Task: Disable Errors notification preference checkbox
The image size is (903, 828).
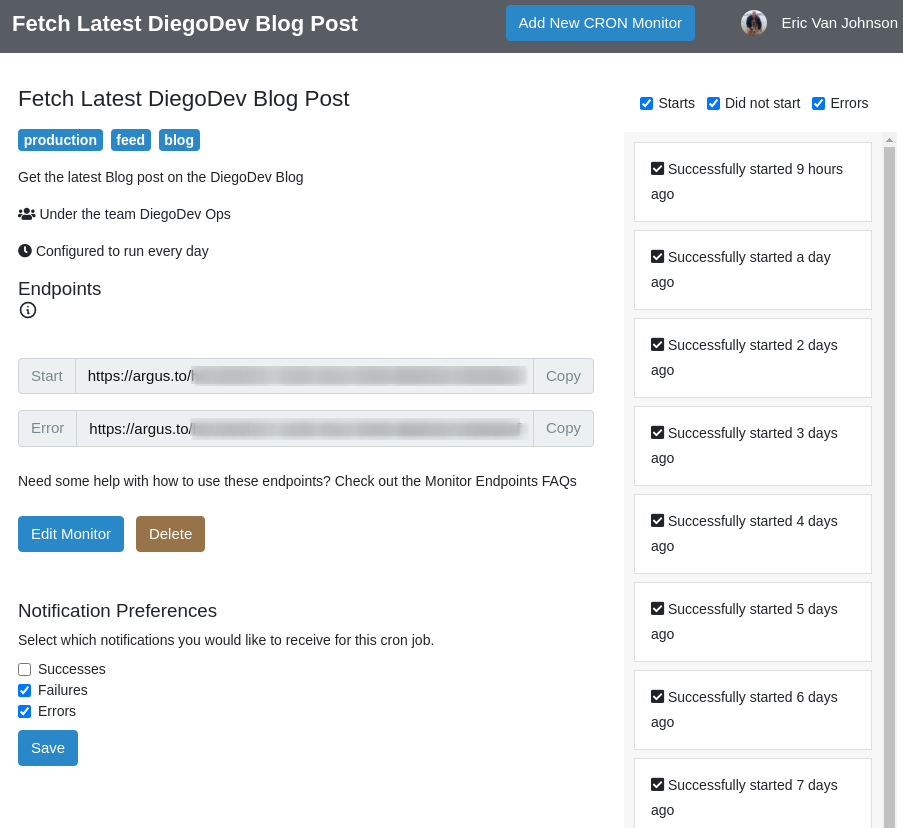Action: [24, 712]
